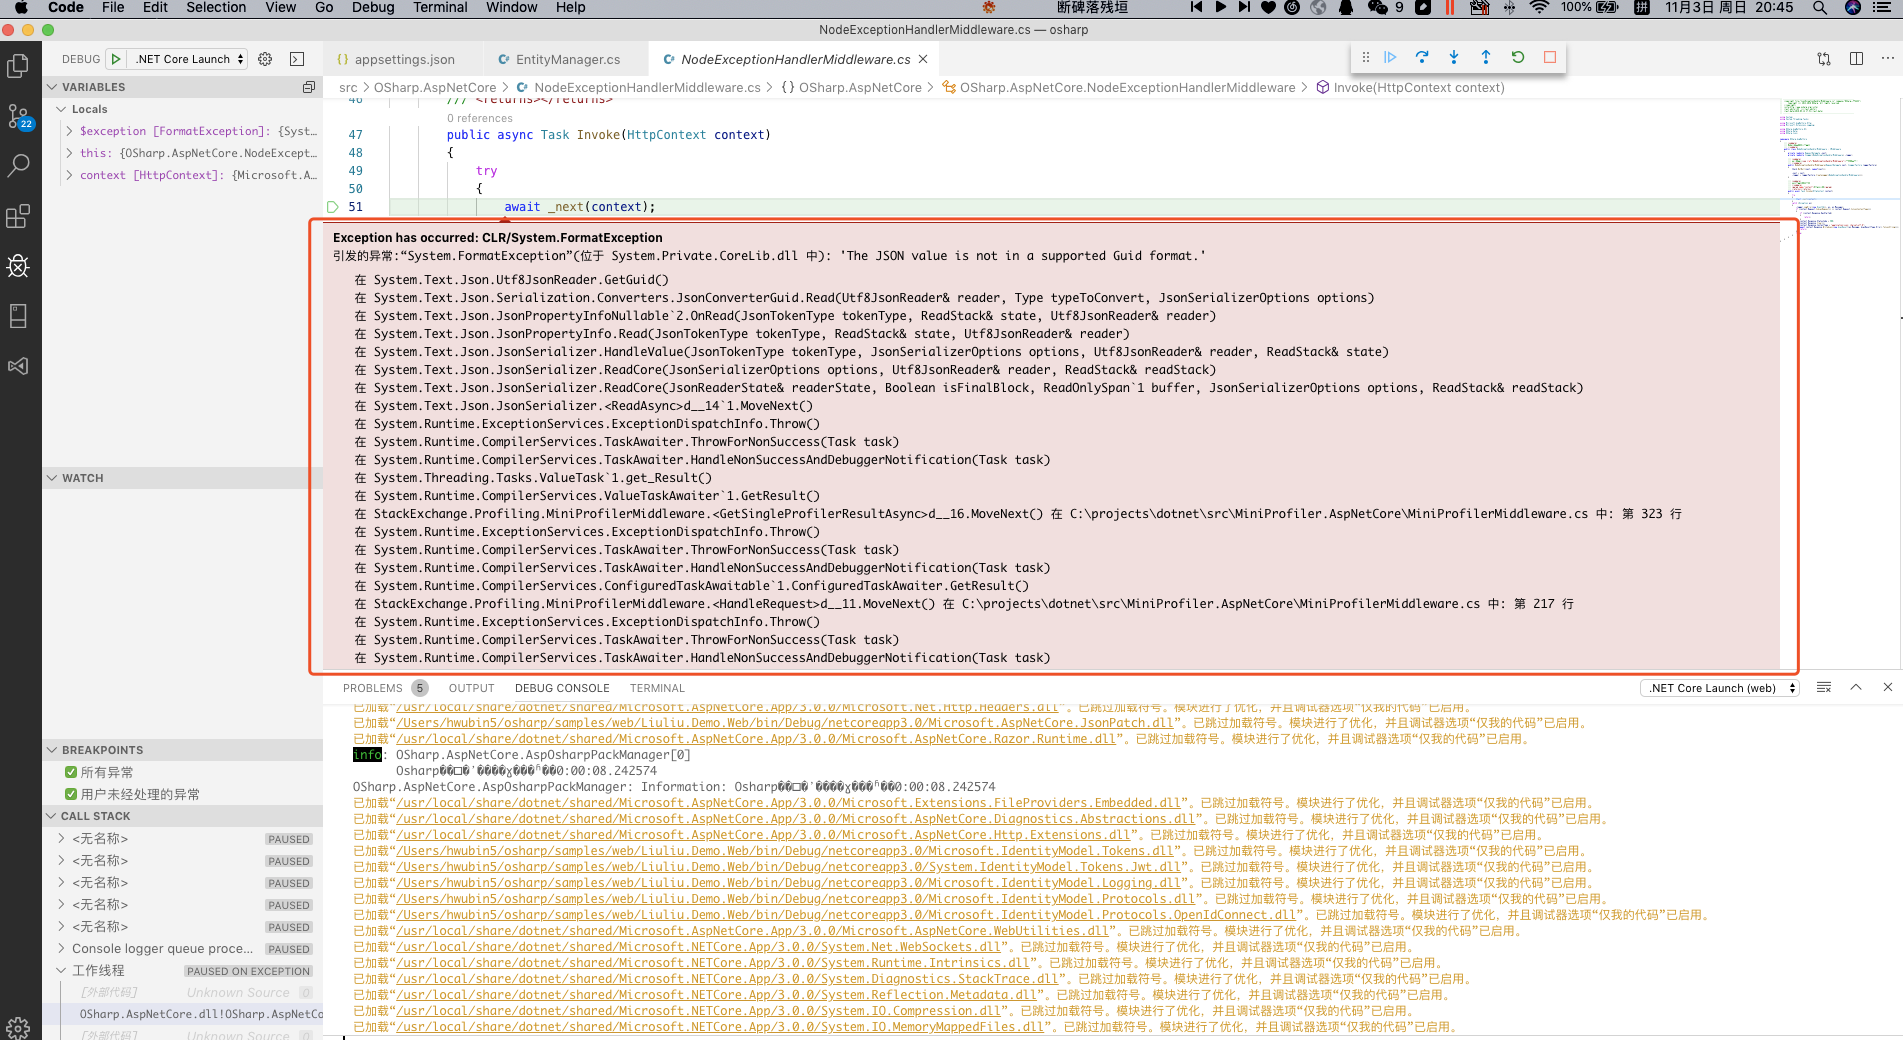Open the Explorer view in the activity bar
This screenshot has width=1903, height=1040.
click(18, 65)
